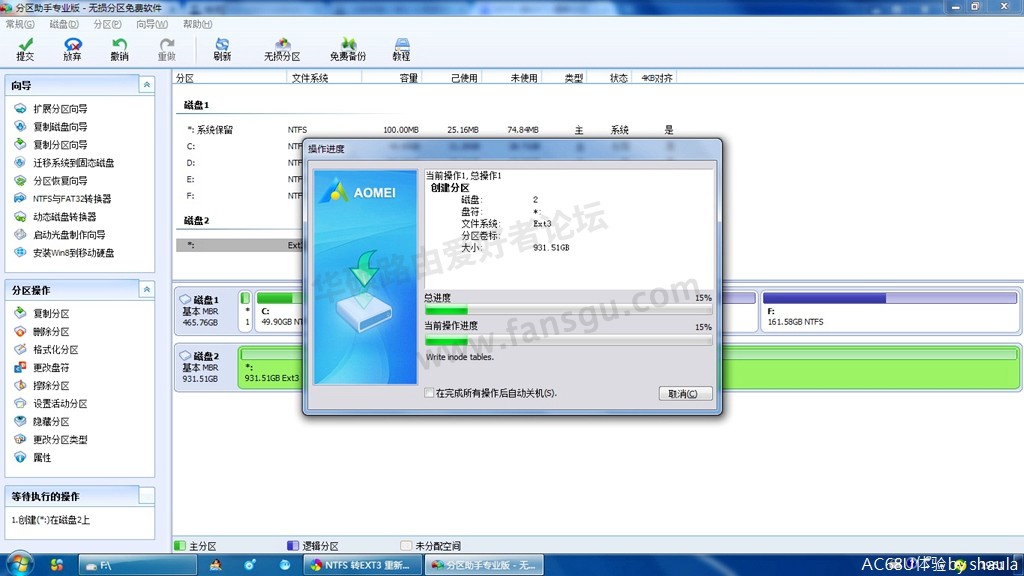Open the Windows Start menu
Viewport: 1024px width, 576px height.
point(20,564)
